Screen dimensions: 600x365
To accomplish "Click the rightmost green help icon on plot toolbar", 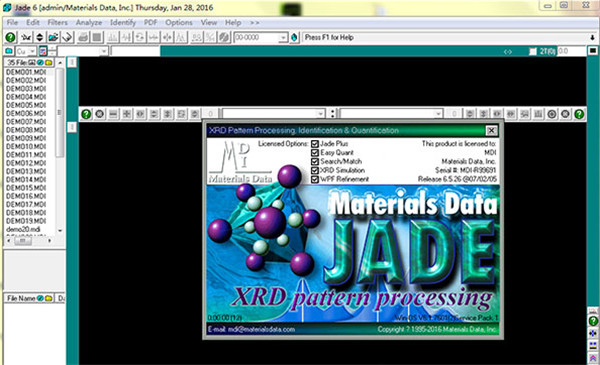I will click(x=579, y=114).
